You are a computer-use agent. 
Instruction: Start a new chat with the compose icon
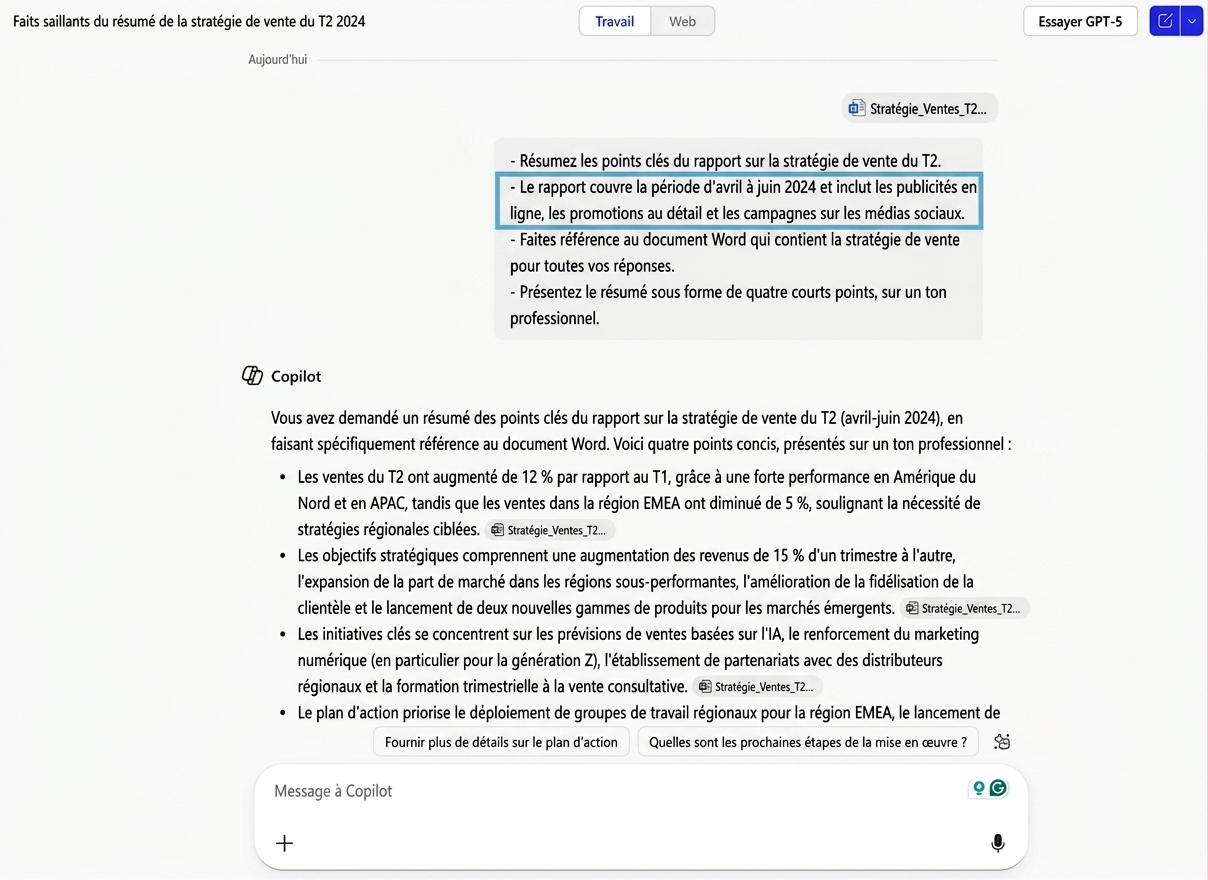pos(1165,21)
